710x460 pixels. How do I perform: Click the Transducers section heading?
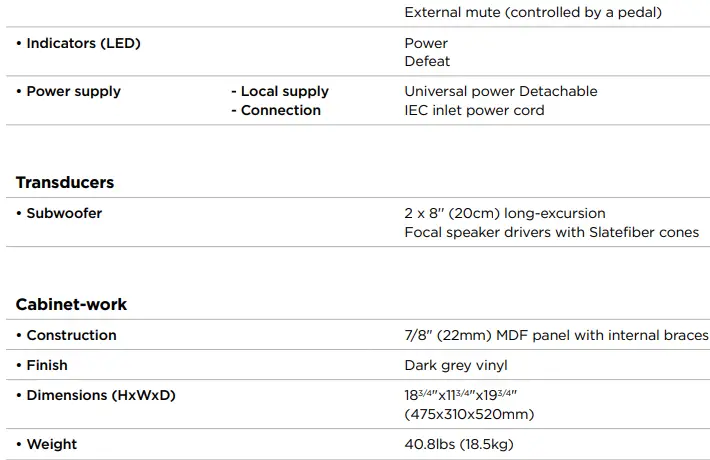click(x=65, y=182)
